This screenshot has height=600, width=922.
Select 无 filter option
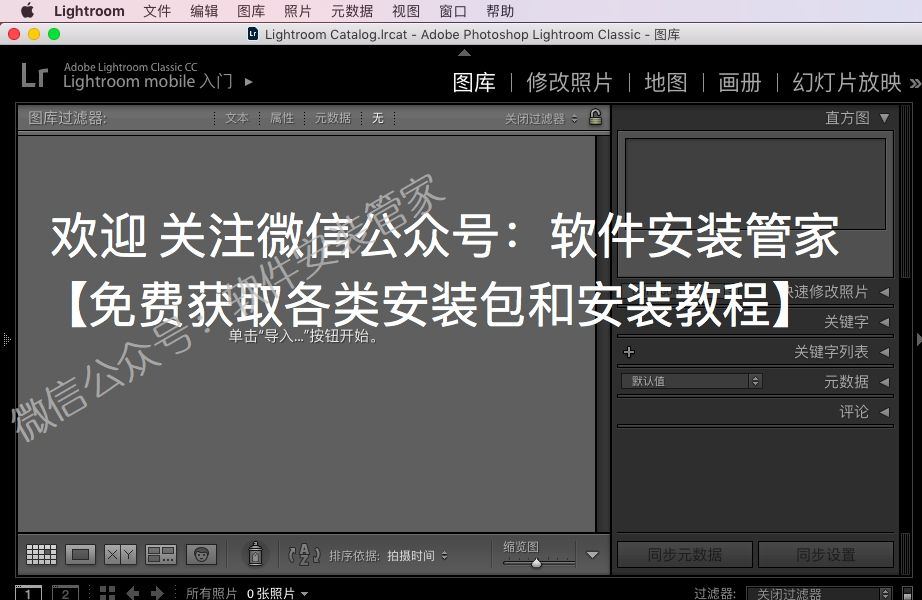pyautogui.click(x=378, y=118)
